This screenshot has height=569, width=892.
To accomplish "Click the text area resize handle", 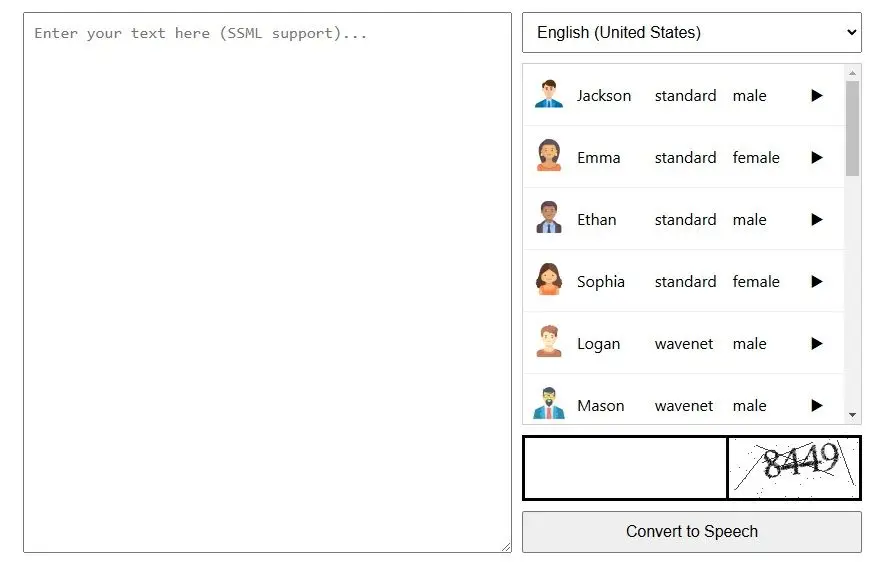I will pos(506,547).
